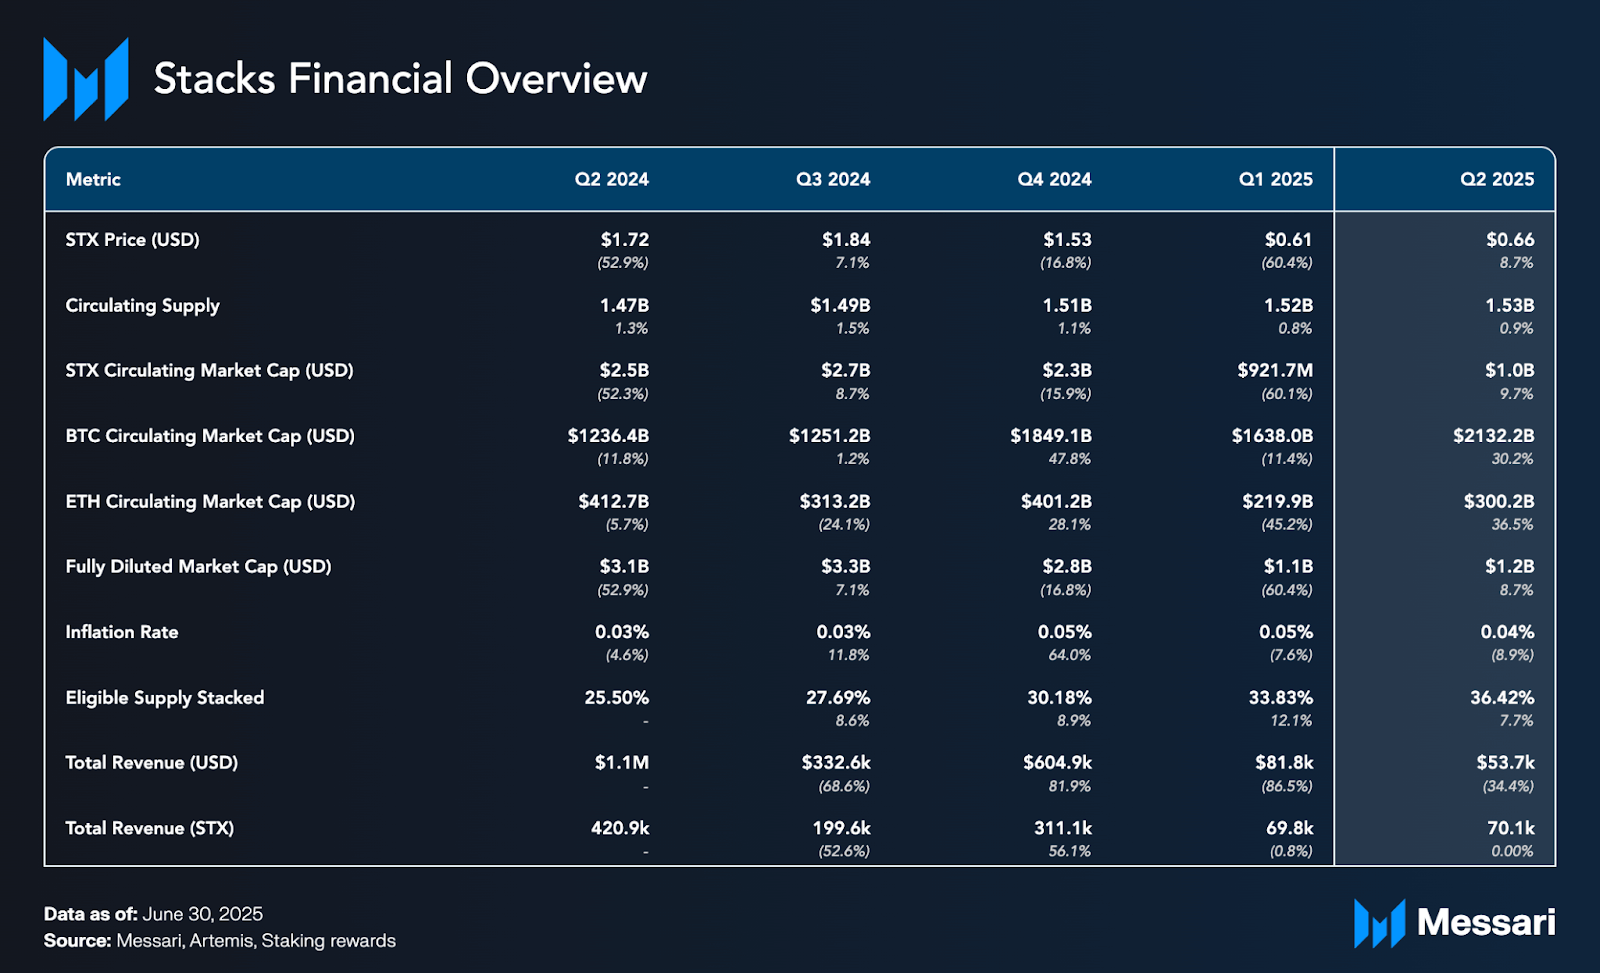Select the ETH market cap value '$412.7B'

coord(614,501)
